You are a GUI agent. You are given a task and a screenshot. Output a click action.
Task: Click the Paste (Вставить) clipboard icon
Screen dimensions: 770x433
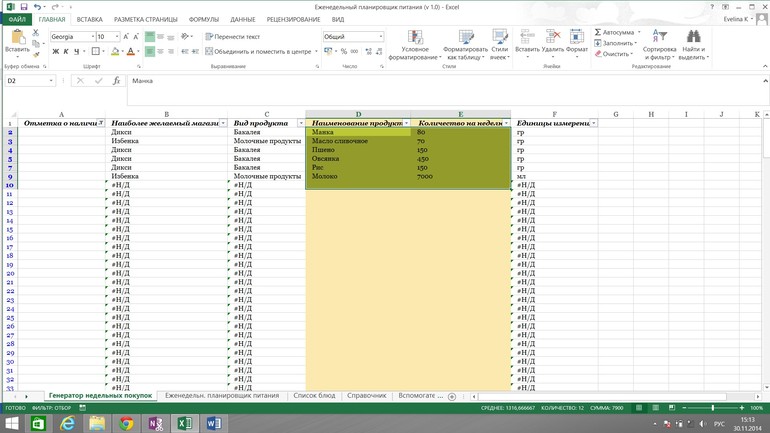[x=17, y=38]
